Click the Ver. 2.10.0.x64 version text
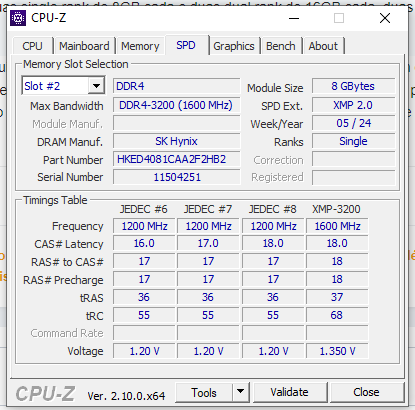The image size is (415, 410). tap(126, 396)
